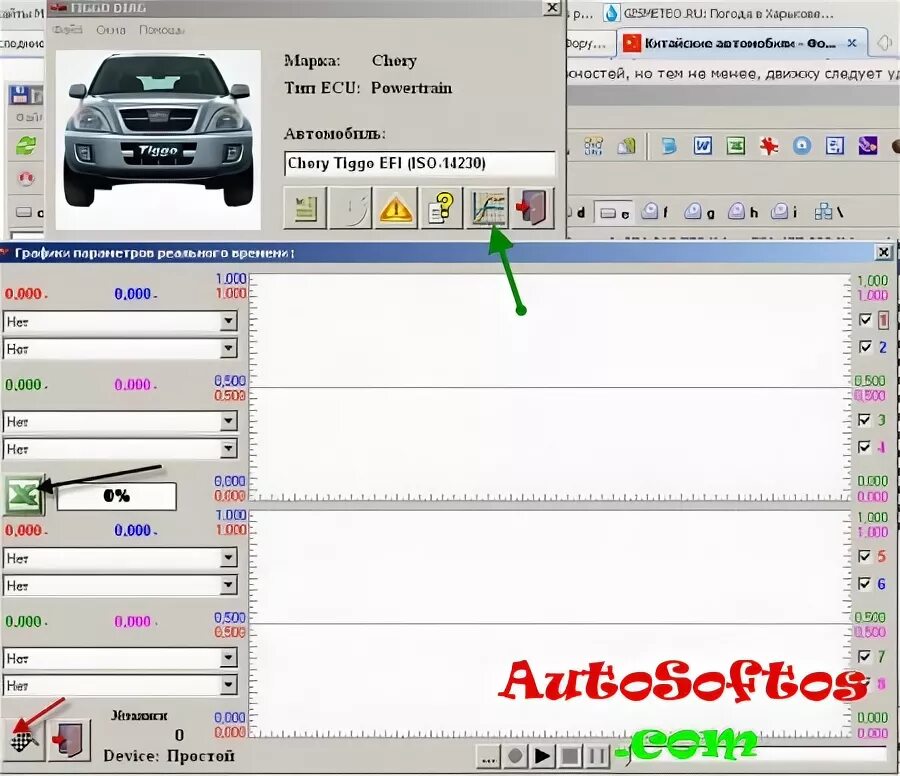Screen dimensions: 900x776
Task: Click the Word icon in the background toolbar
Action: click(702, 146)
